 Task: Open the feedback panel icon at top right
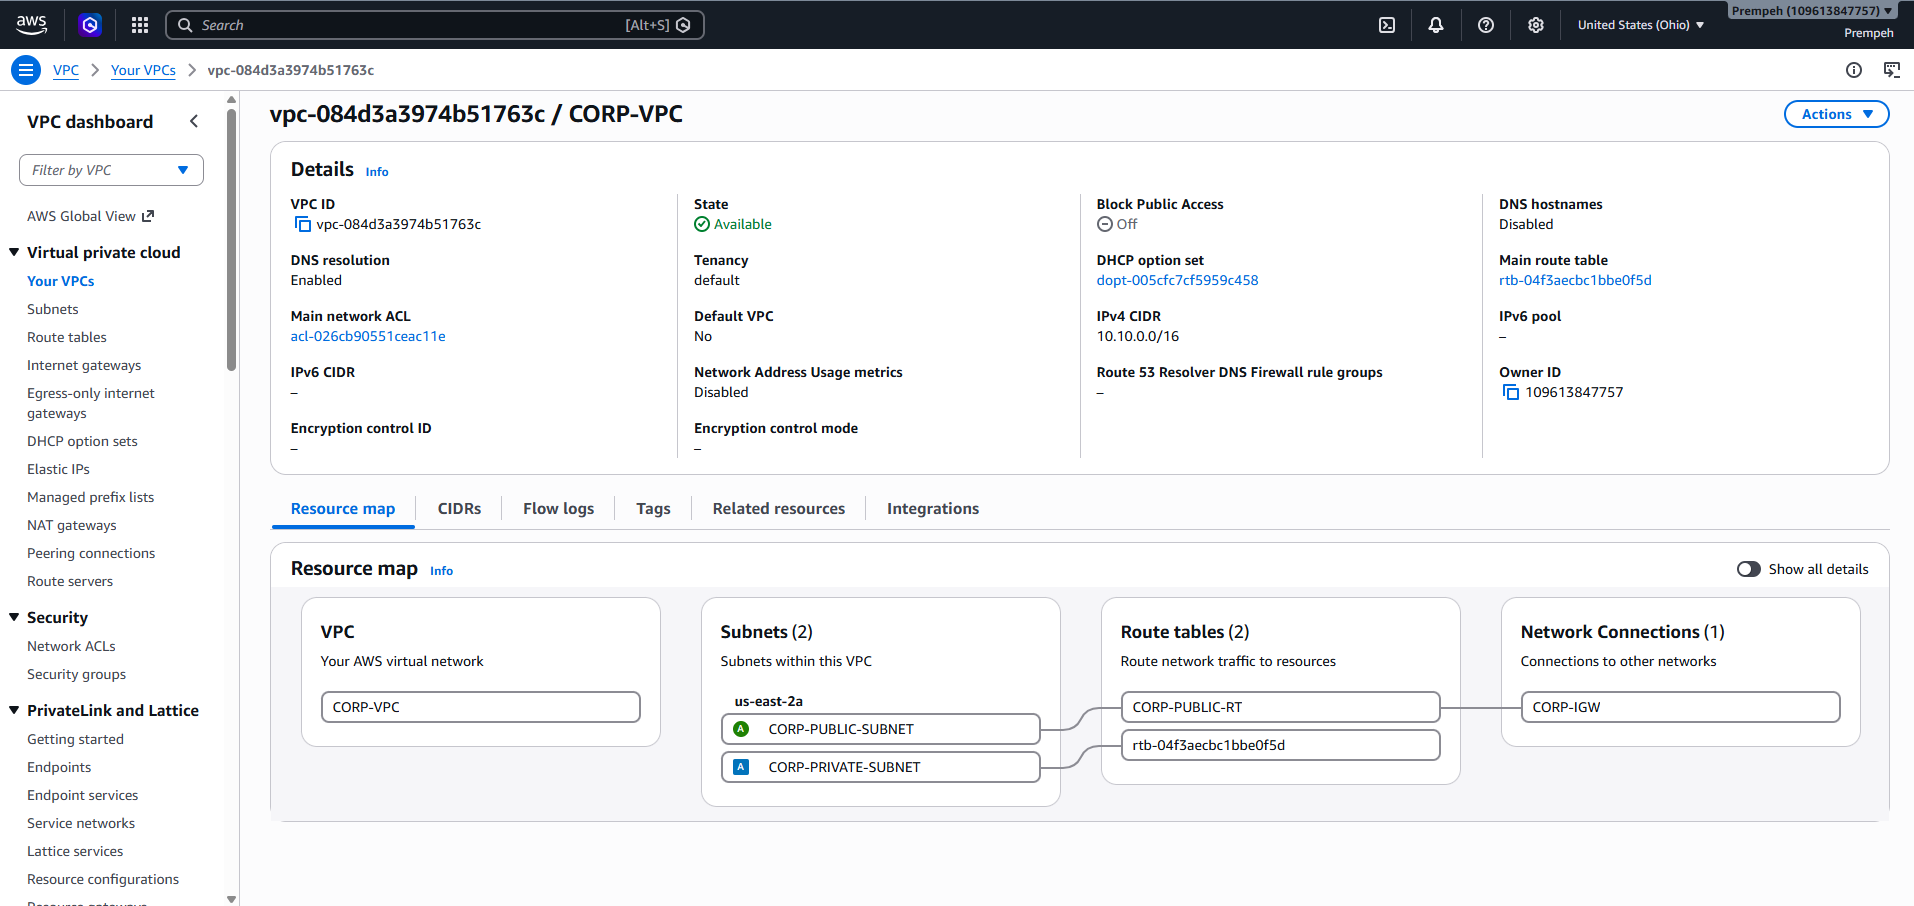pyautogui.click(x=1892, y=70)
